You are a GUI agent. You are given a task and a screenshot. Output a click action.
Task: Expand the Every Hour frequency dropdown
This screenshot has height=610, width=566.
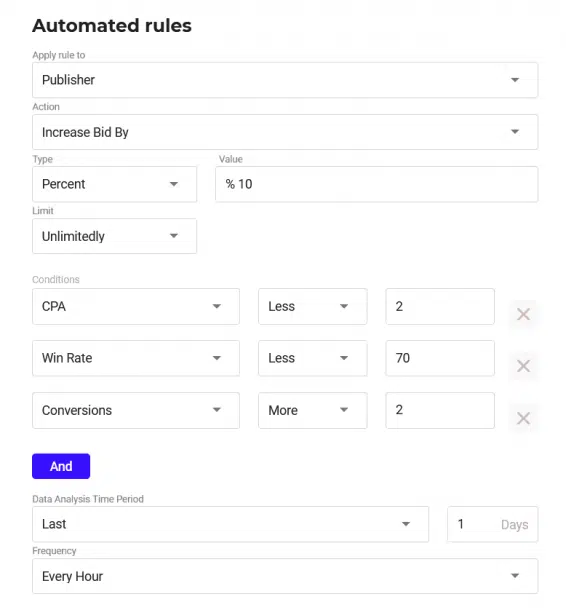tap(285, 576)
